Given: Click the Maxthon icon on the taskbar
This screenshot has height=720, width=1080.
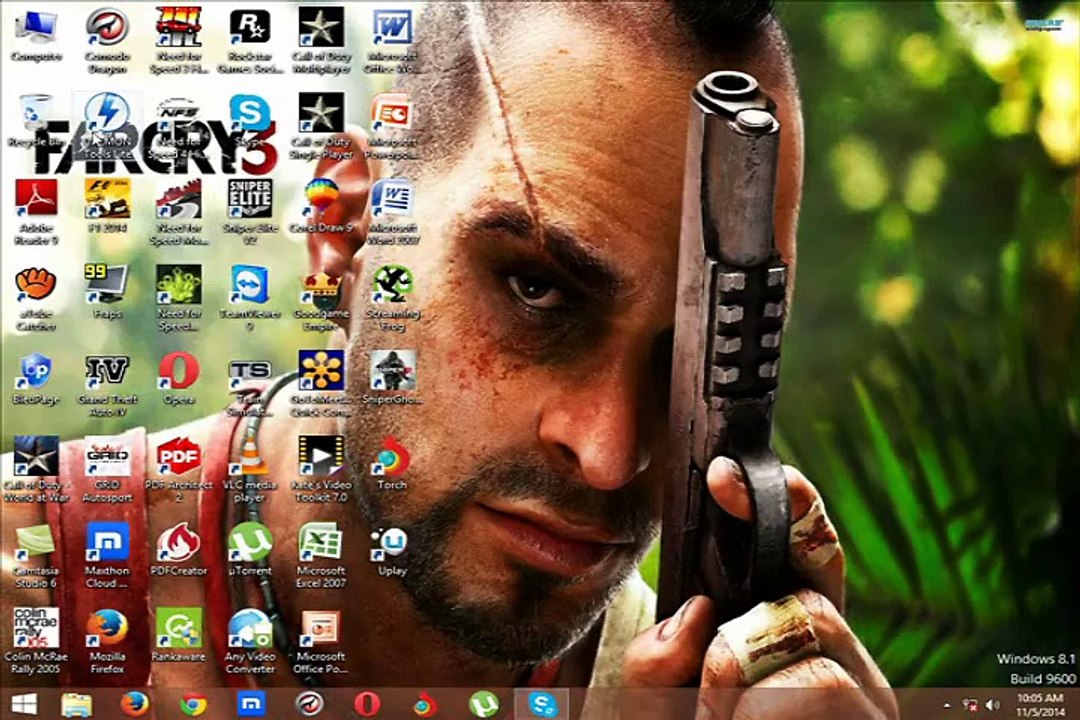Looking at the screenshot, I should (x=251, y=704).
